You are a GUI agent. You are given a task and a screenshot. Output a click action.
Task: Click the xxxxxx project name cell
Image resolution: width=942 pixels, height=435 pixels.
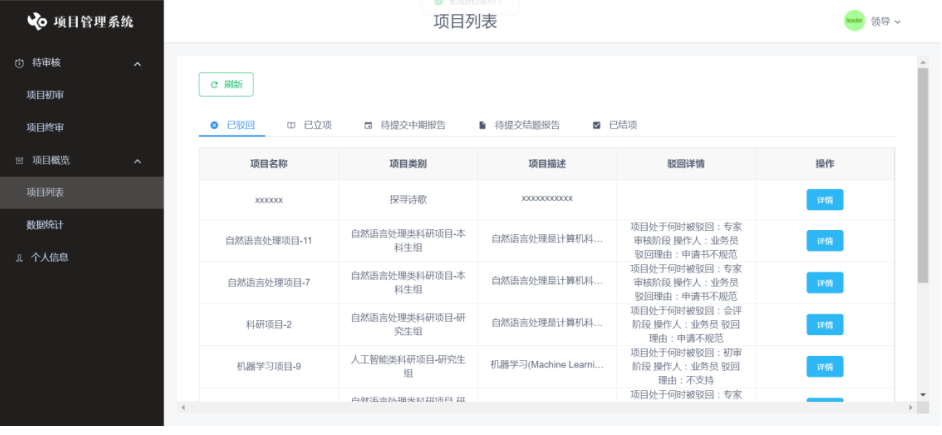coord(269,200)
